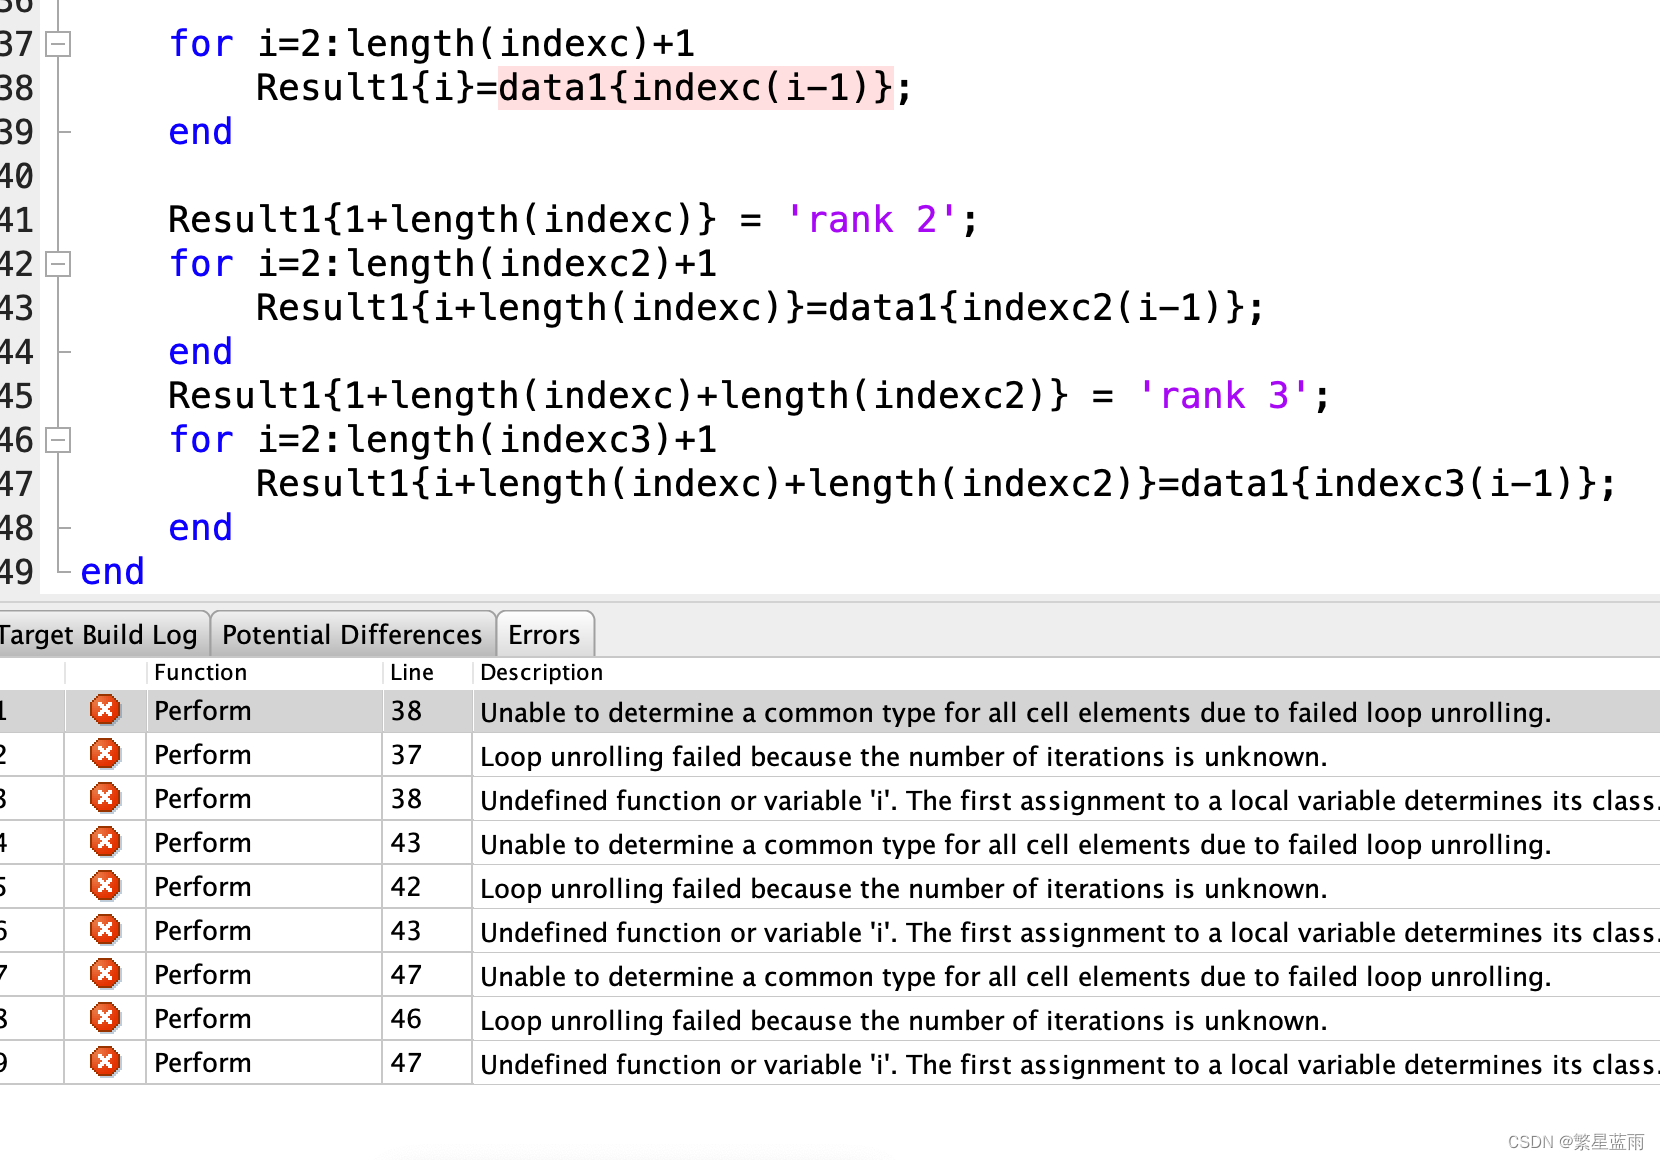Click the highlighted data1{indexc(i-1)} expression
Viewport: 1660px width, 1160px height.
695,88
